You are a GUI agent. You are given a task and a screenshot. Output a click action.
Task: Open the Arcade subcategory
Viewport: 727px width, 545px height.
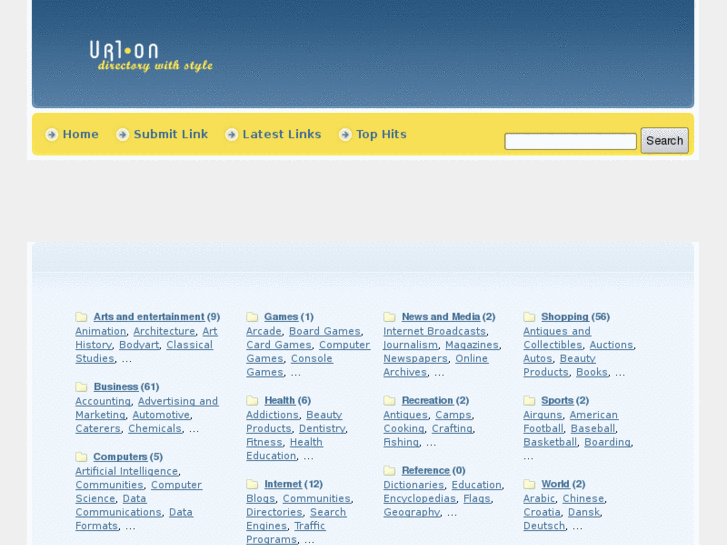click(264, 331)
